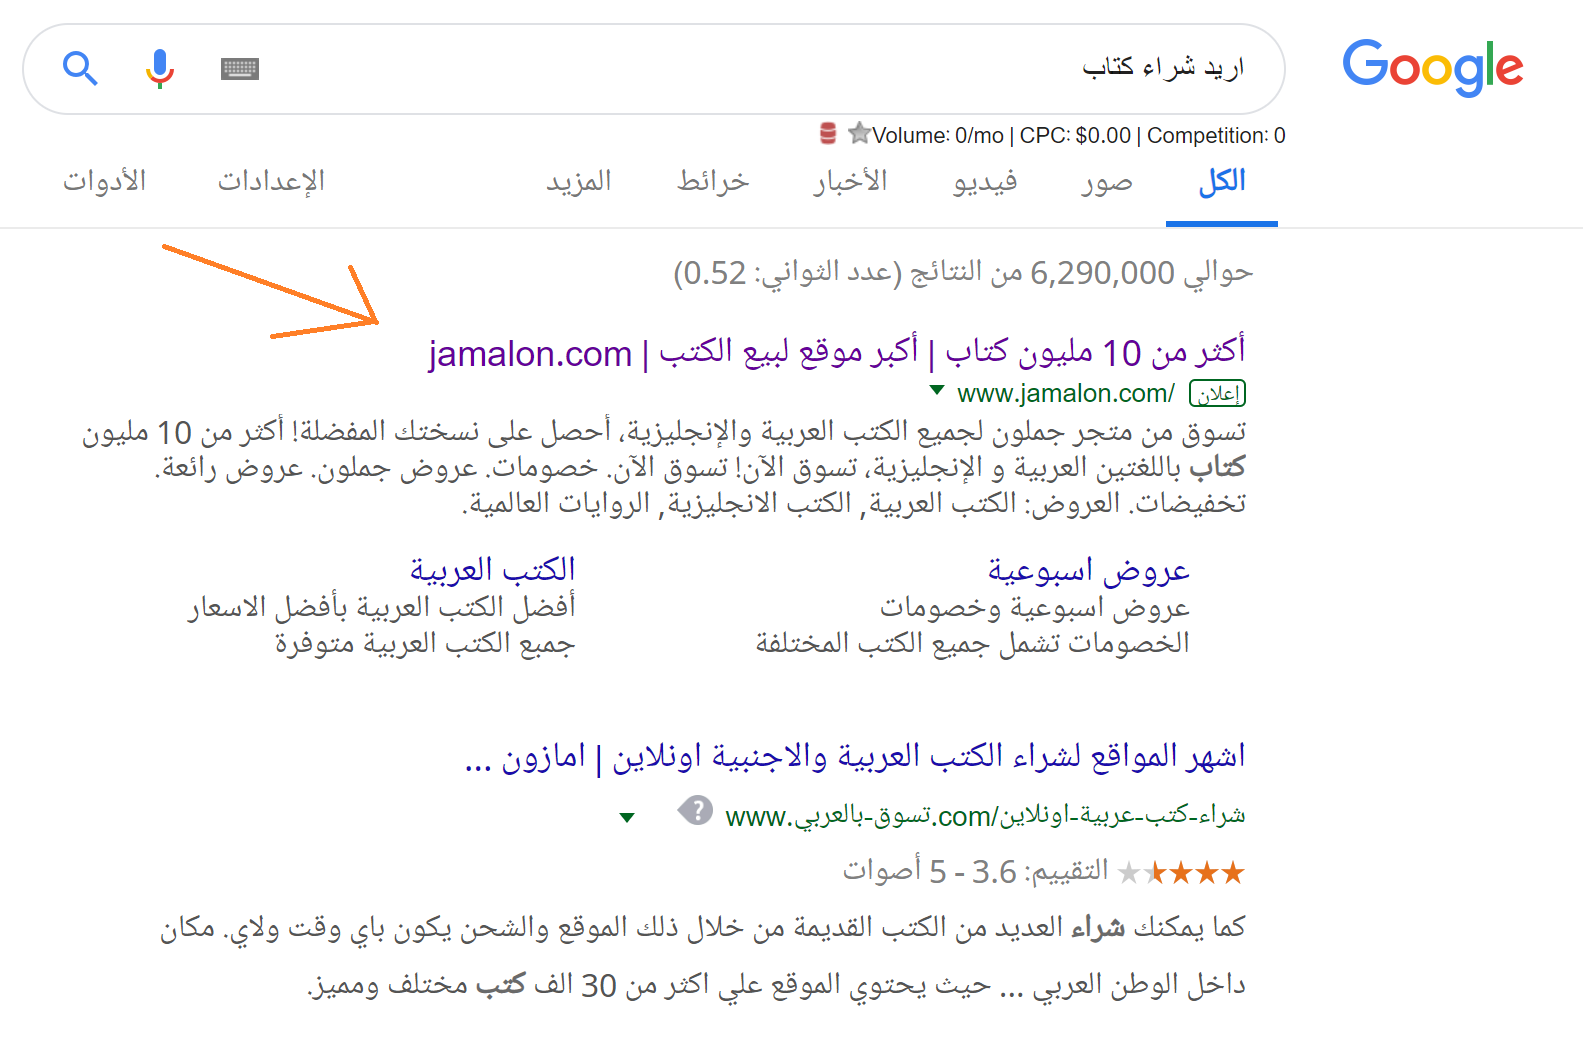Open the اشهر المواقع لشراء الكتب result
This screenshot has width=1583, height=1049.
pyautogui.click(x=855, y=757)
